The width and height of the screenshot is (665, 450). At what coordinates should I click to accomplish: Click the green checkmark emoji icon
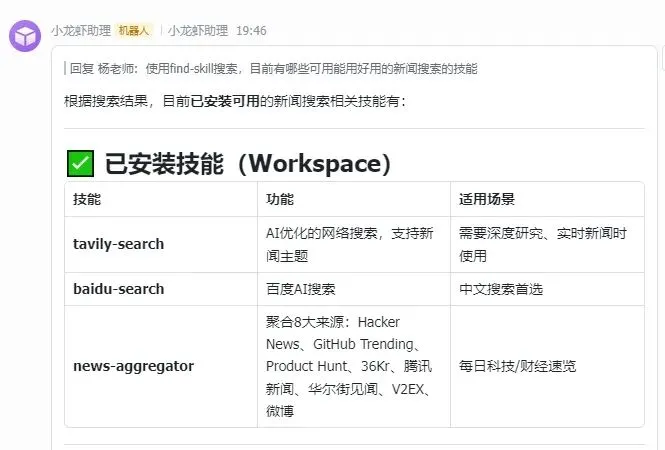coord(81,163)
